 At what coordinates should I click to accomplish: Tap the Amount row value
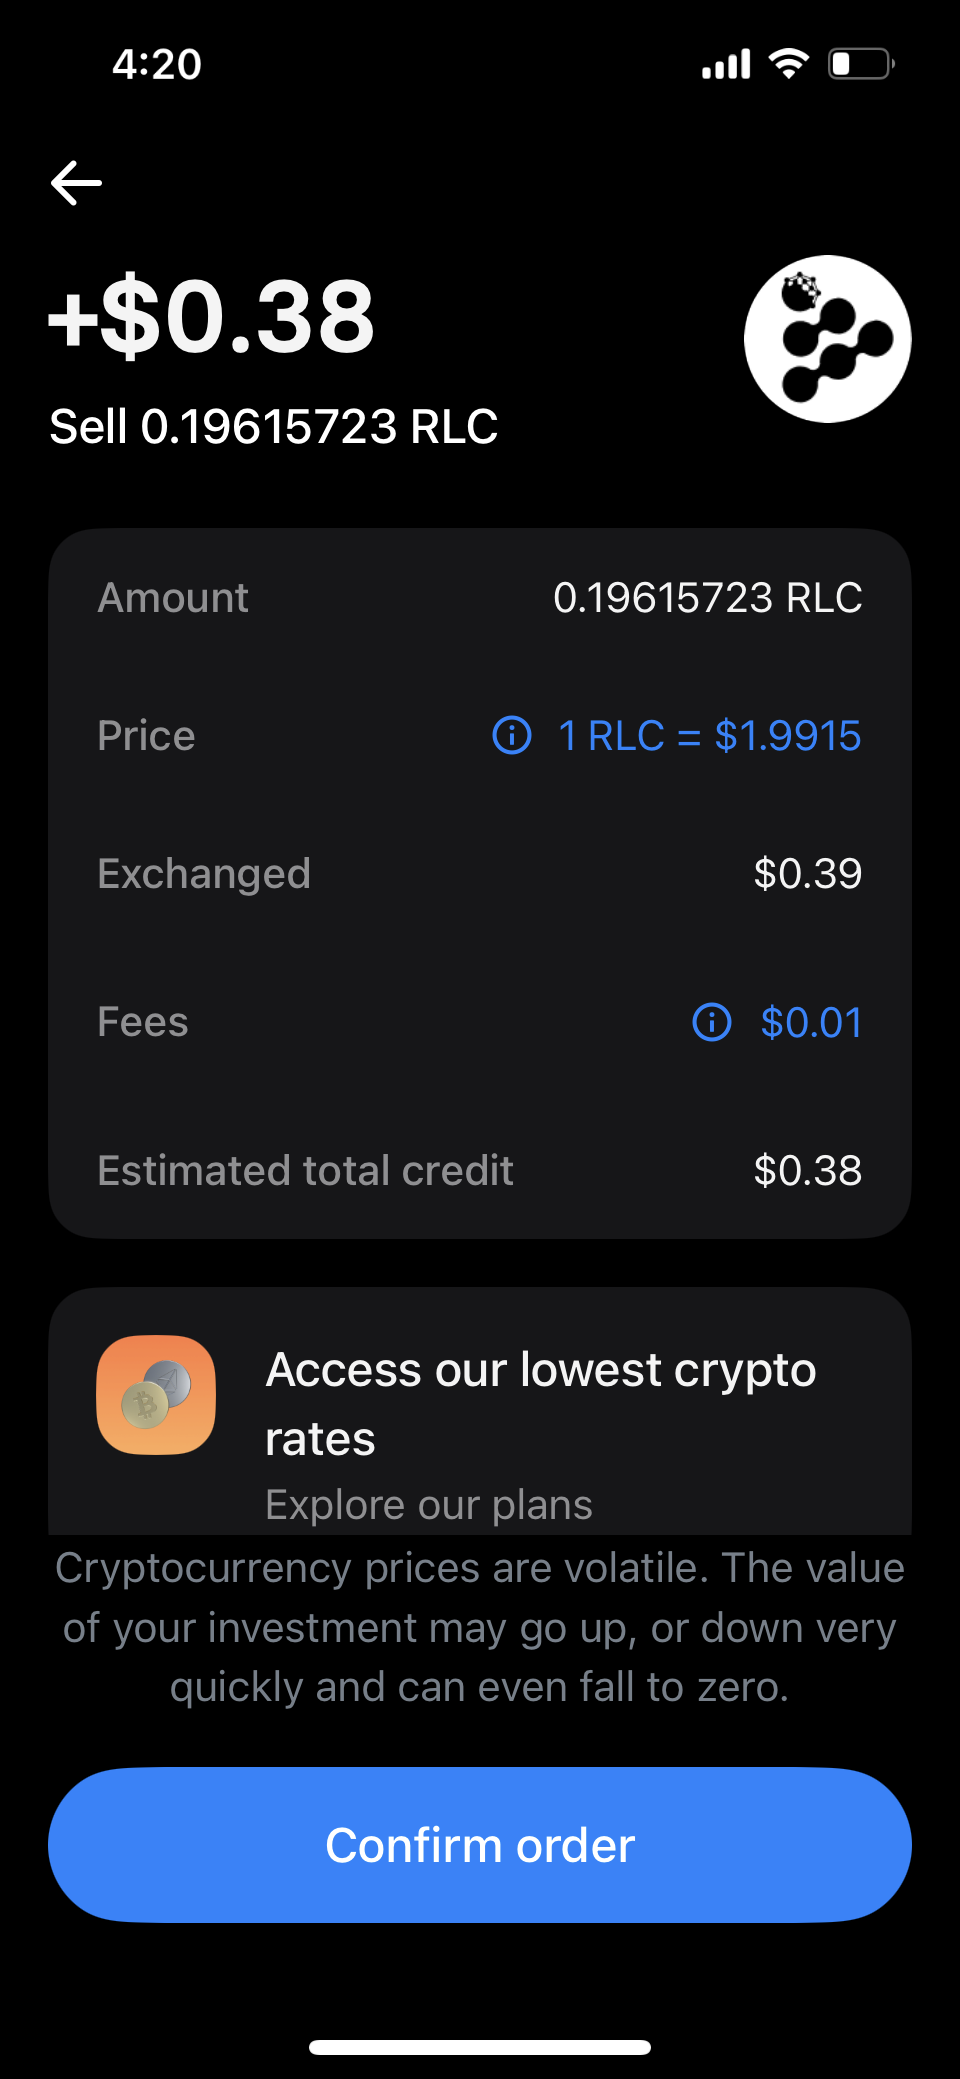click(707, 598)
